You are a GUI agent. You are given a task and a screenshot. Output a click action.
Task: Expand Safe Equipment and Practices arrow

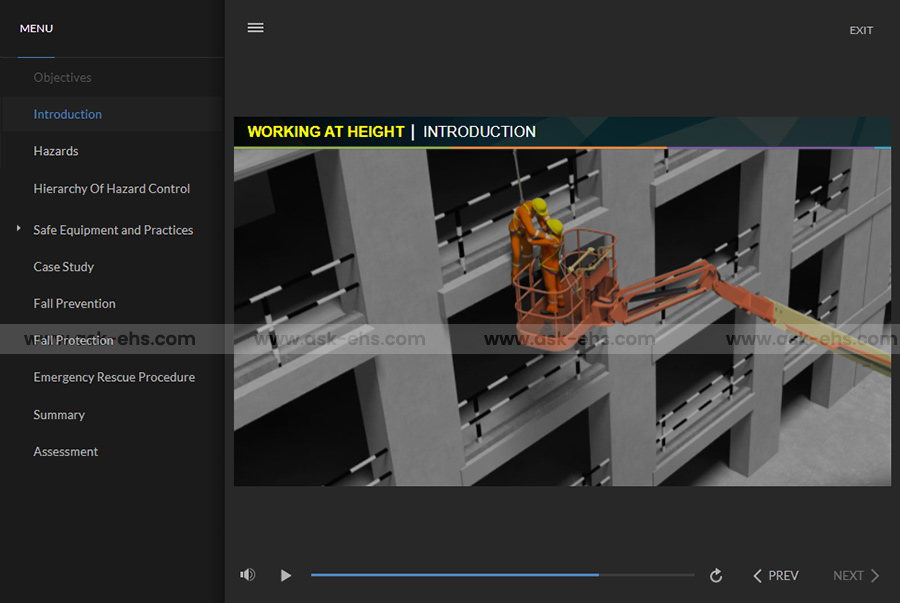click(18, 229)
